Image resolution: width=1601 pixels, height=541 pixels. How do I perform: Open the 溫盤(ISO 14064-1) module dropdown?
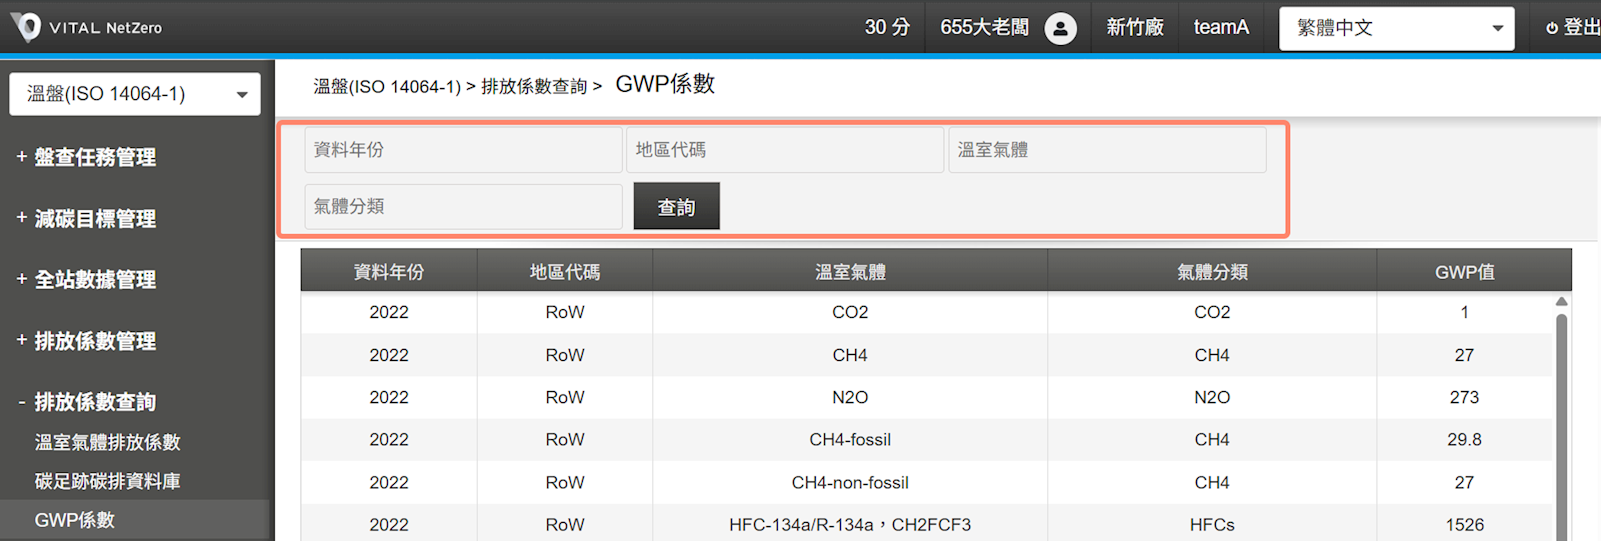pos(135,94)
